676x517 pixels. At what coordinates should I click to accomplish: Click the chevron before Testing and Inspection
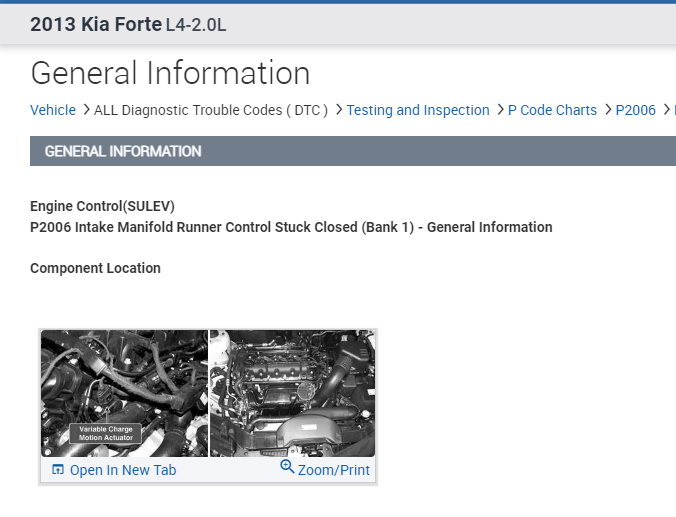tap(339, 110)
